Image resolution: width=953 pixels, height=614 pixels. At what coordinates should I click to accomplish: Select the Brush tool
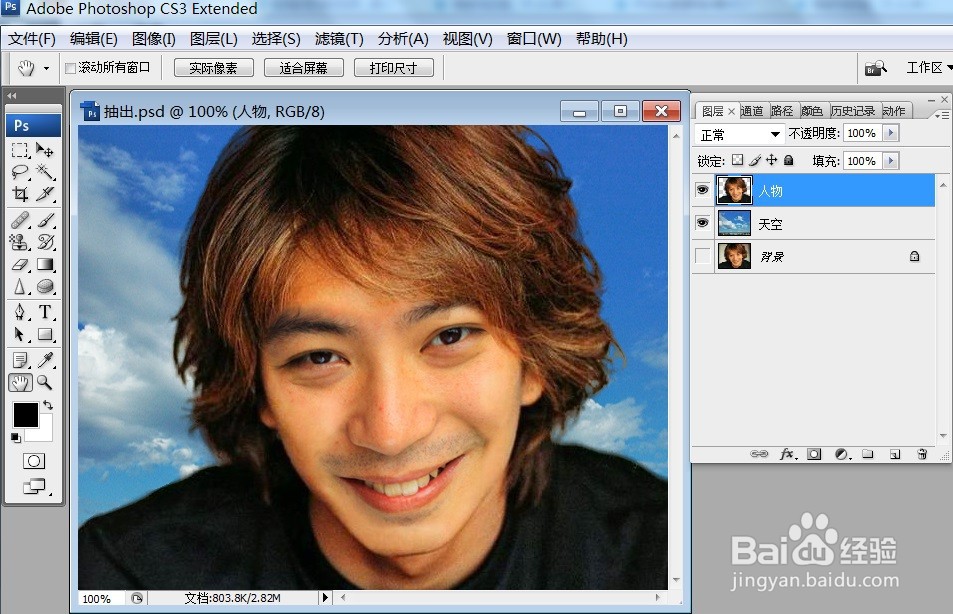44,219
